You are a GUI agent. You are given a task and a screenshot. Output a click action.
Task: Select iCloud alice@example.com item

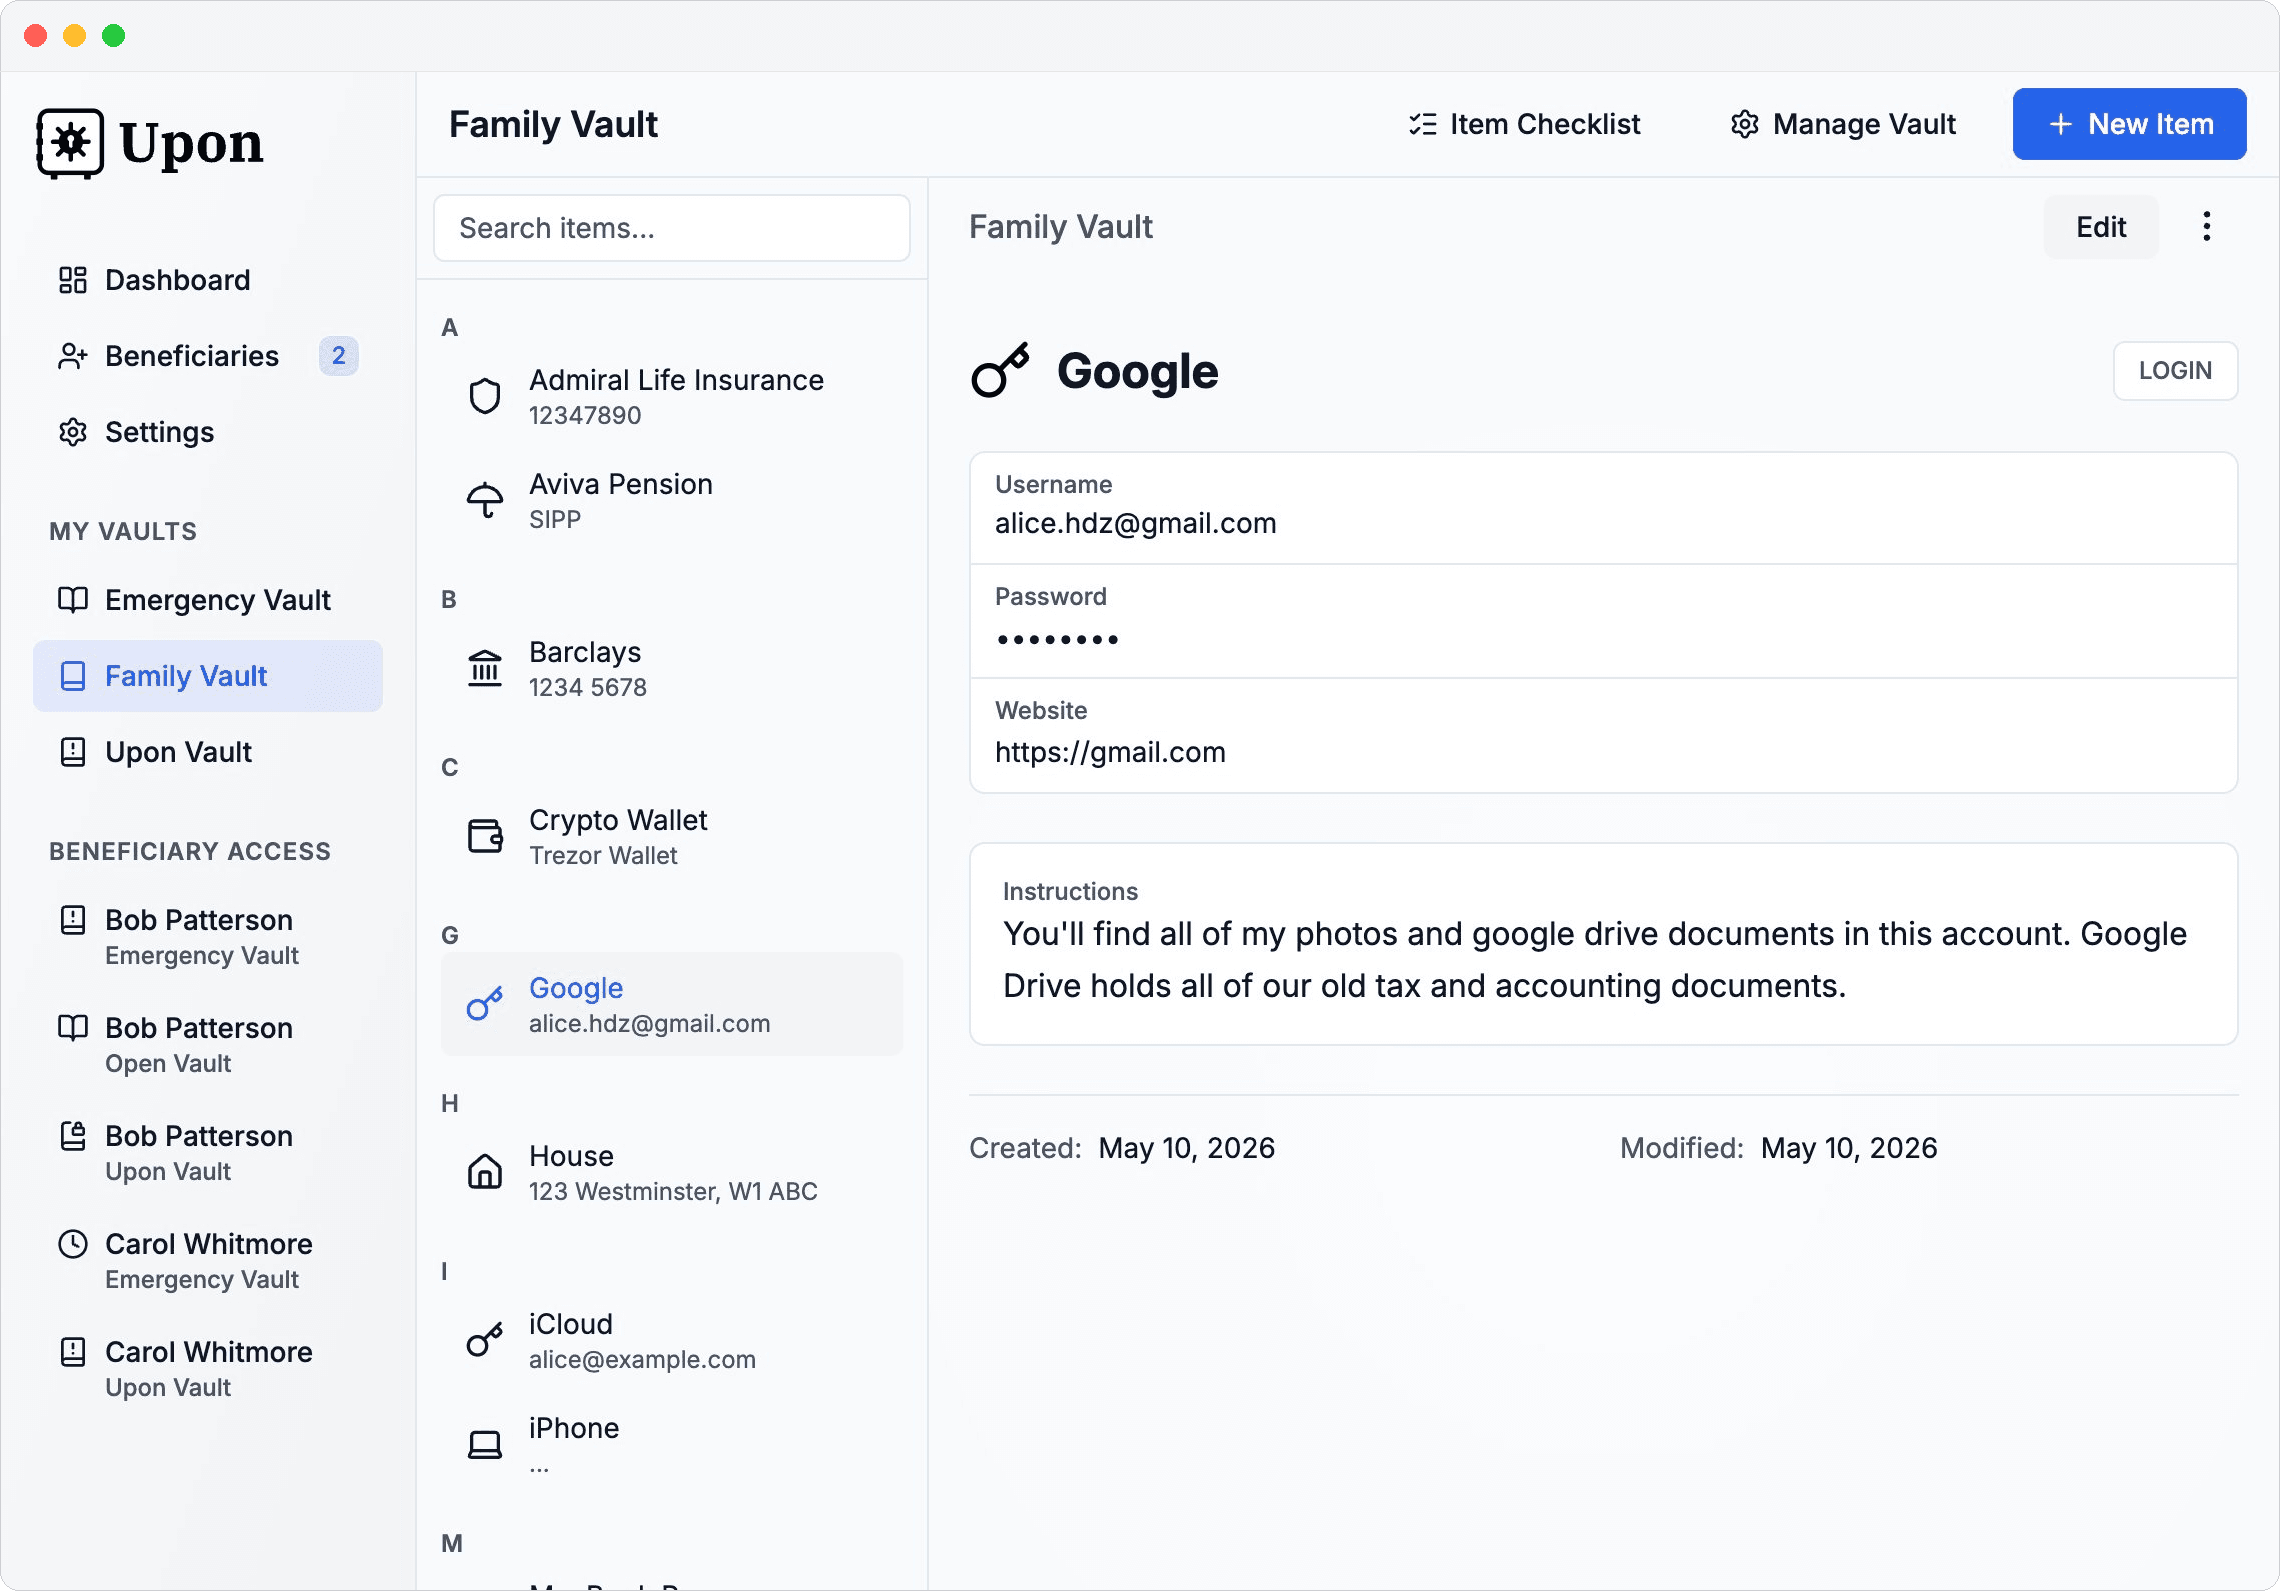672,1340
